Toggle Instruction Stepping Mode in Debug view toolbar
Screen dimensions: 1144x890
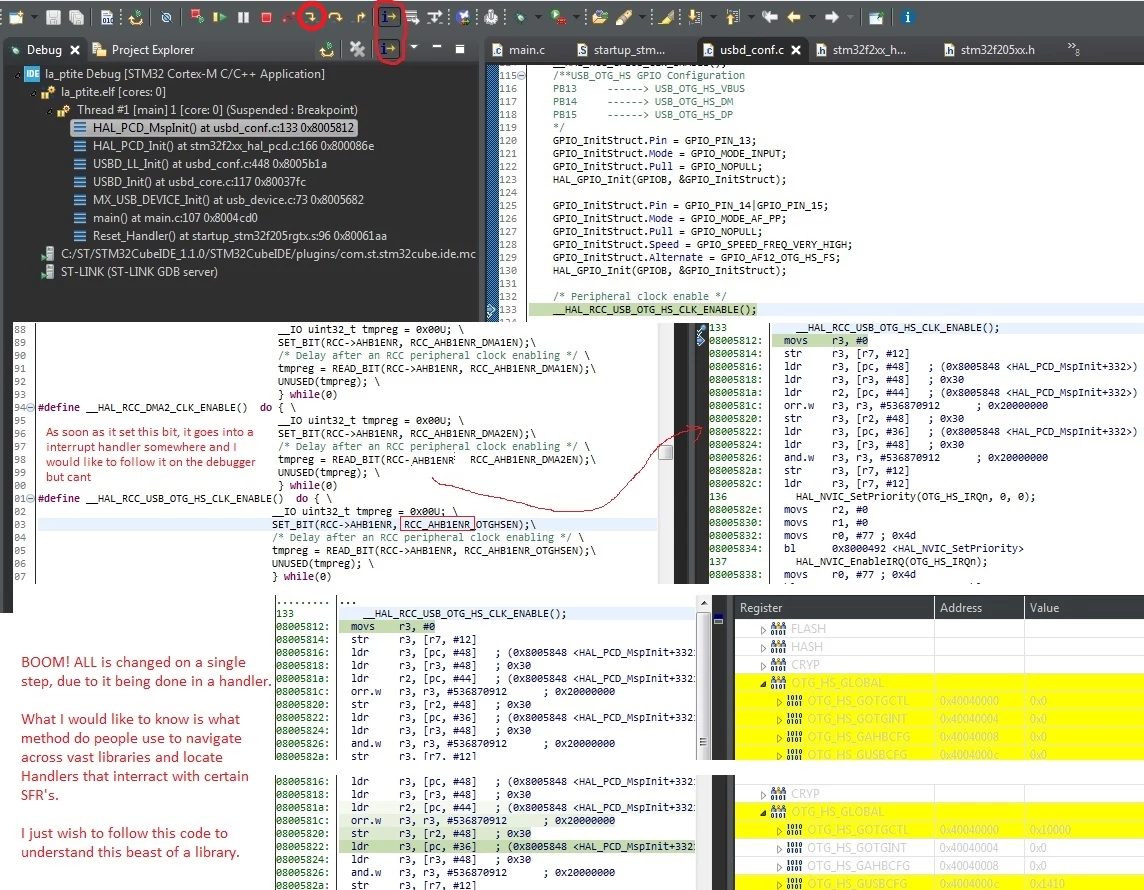(388, 49)
